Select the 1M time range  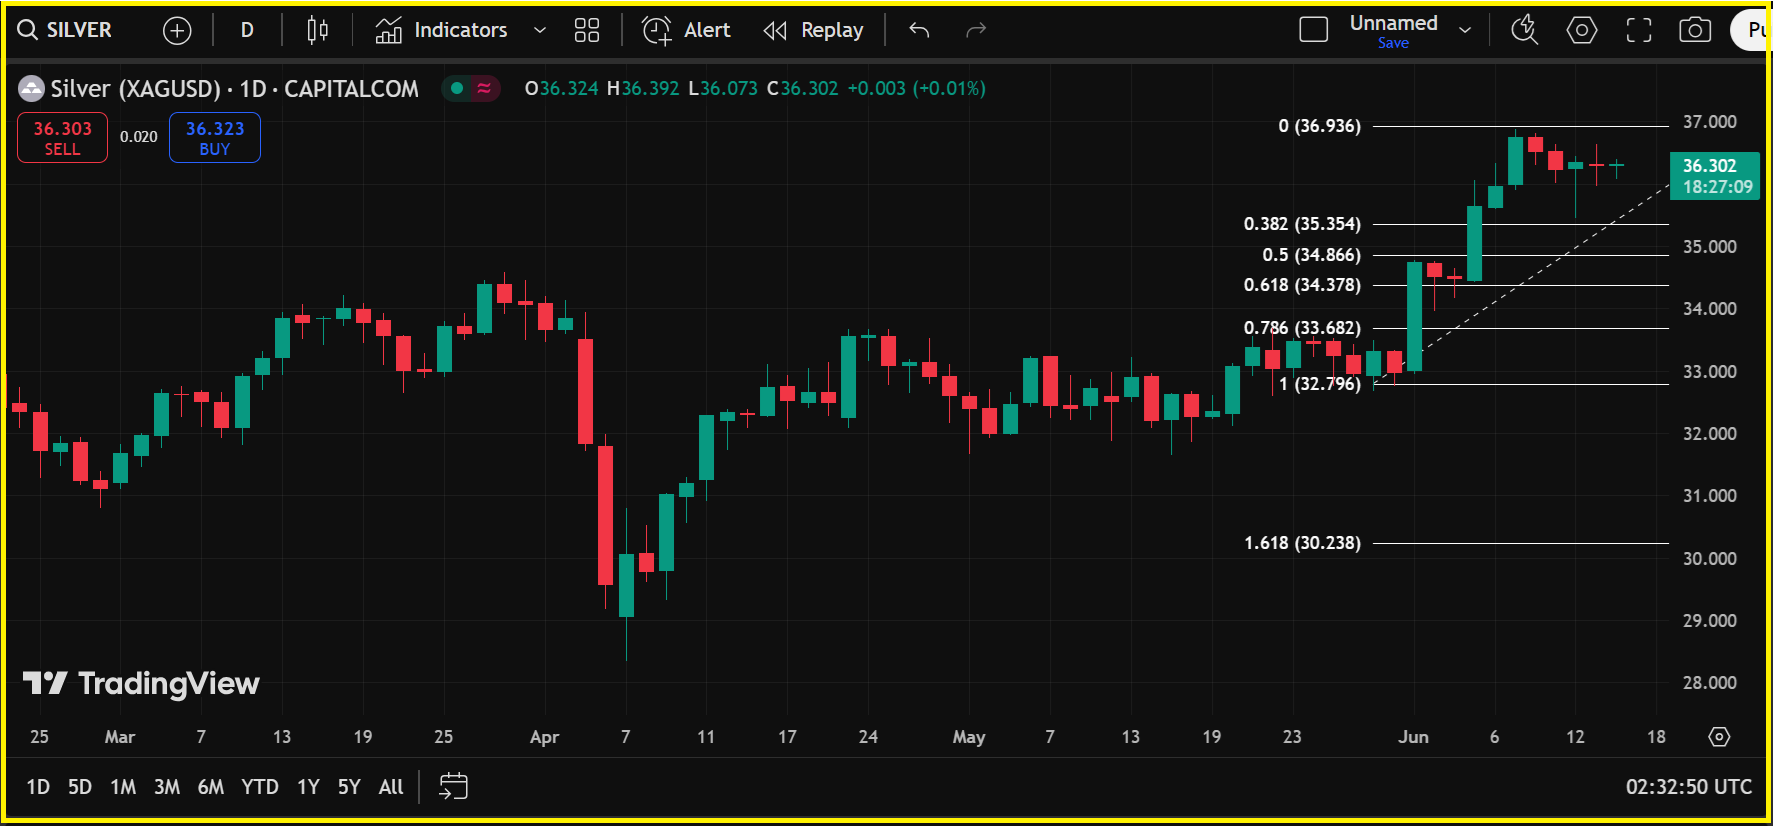click(x=123, y=787)
